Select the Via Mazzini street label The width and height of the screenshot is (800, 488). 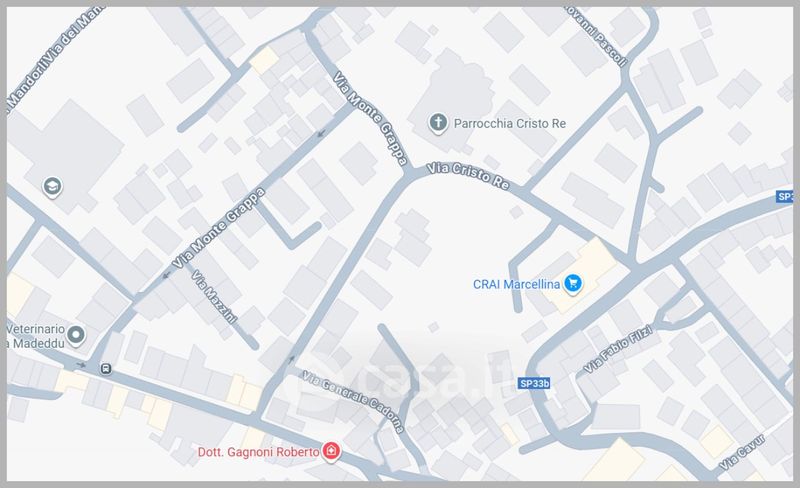(214, 297)
